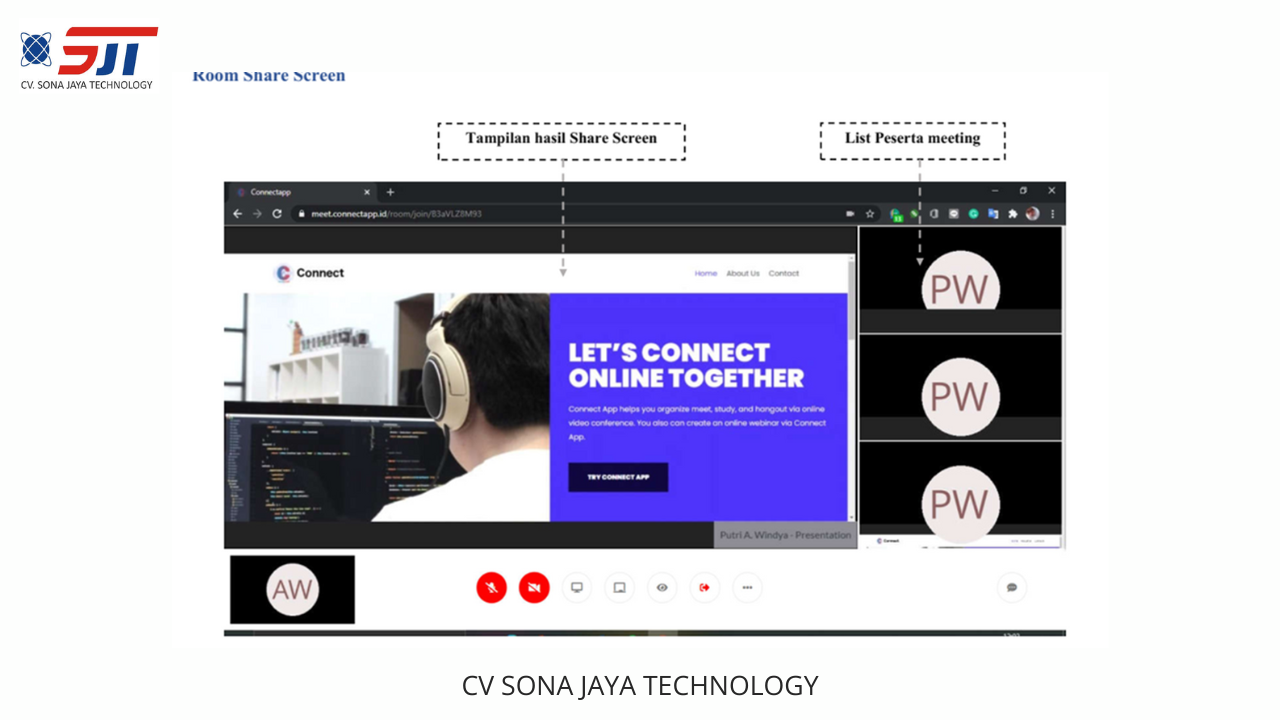Reload the page with the refresh icon
The width and height of the screenshot is (1280, 720).
pos(277,214)
